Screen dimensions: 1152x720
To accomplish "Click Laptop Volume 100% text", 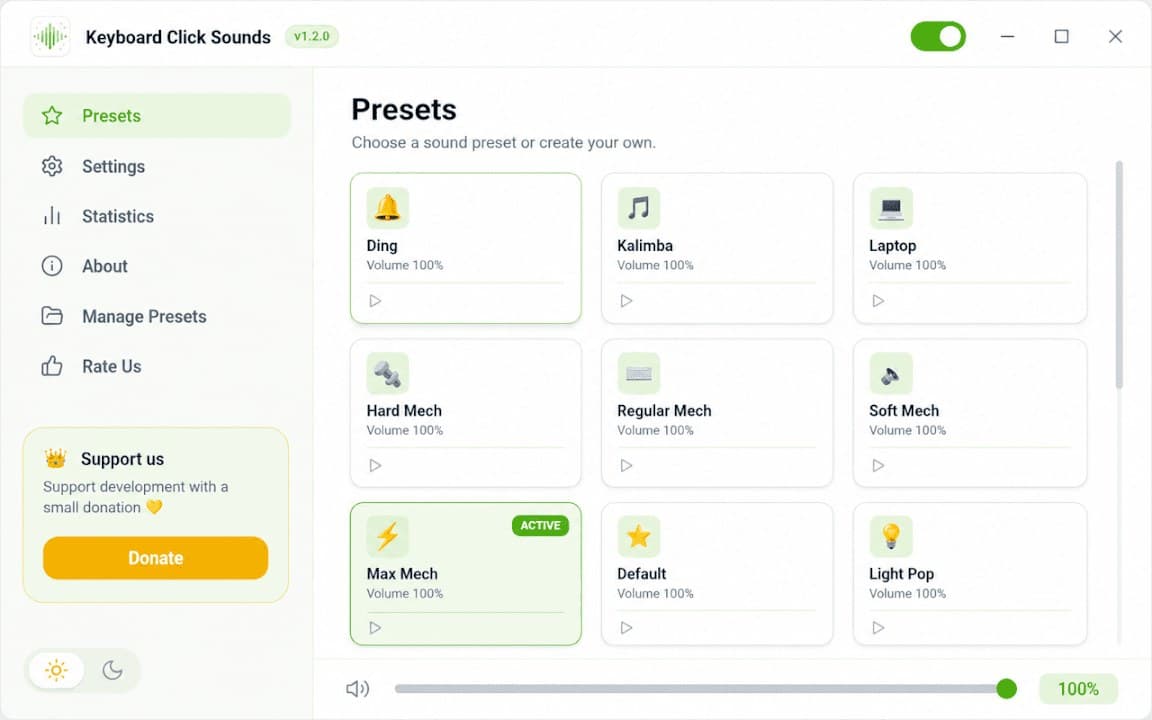I will tap(907, 265).
